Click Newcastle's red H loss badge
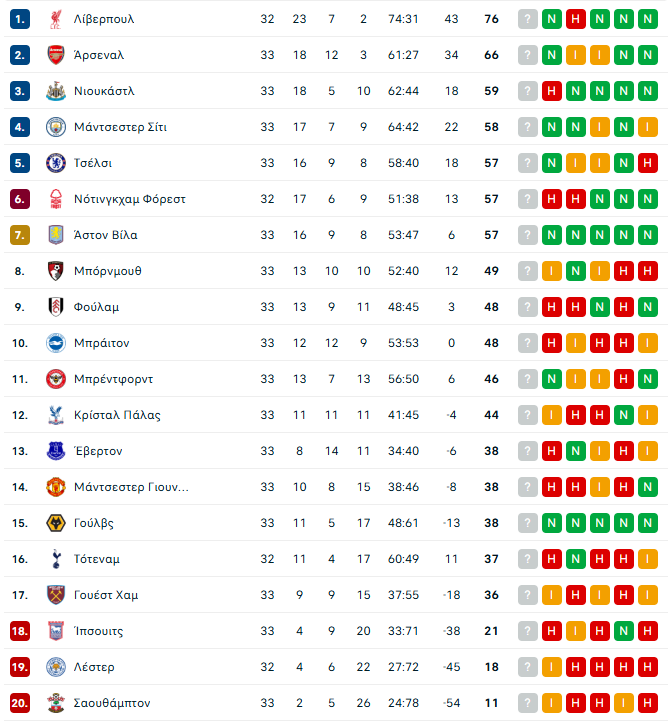Viewport: 670px width, 728px height. point(552,91)
